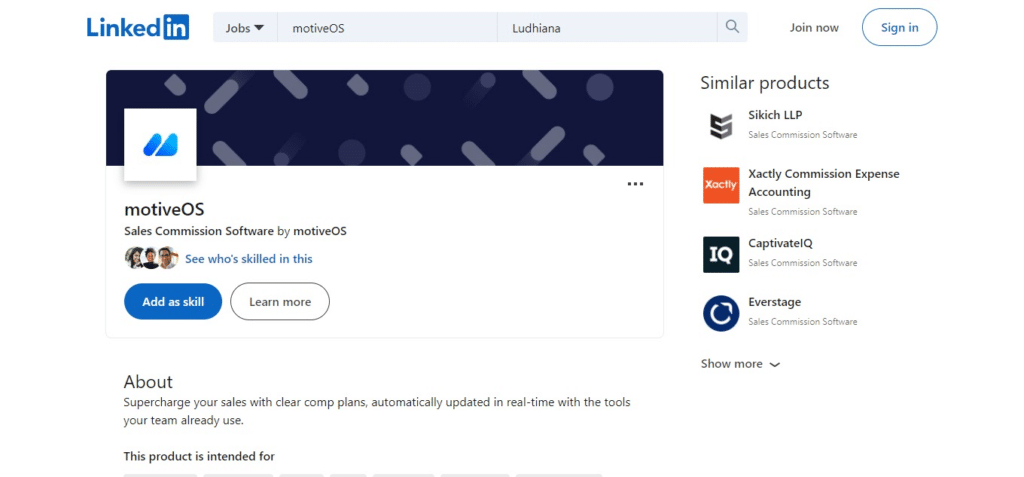
Task: Select the CaptivateIQ logo icon
Action: 721,254
